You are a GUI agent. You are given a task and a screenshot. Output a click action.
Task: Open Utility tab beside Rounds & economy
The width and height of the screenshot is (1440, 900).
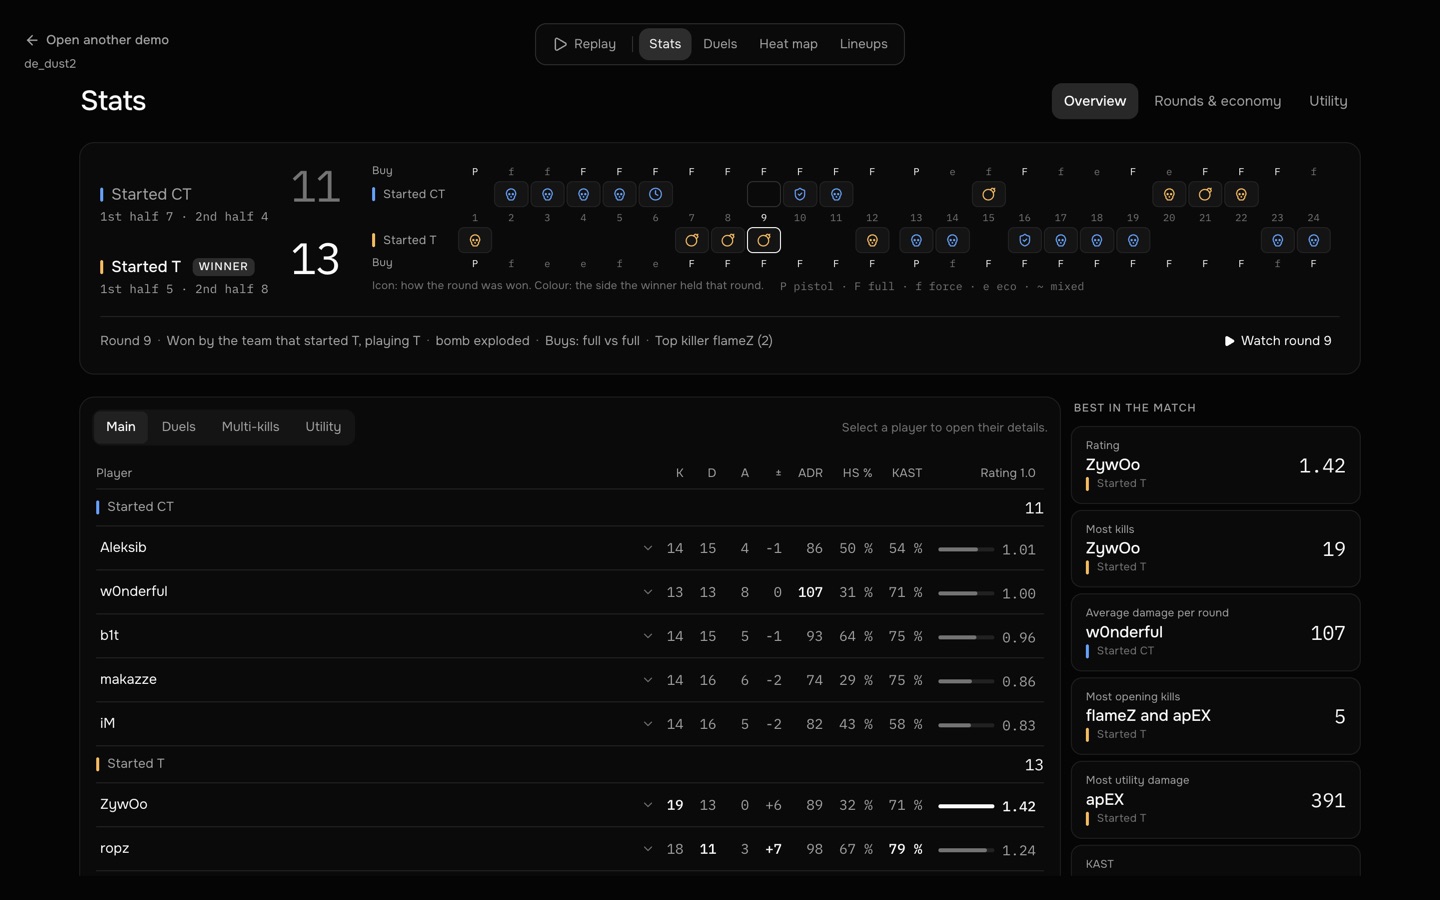pyautogui.click(x=1328, y=101)
